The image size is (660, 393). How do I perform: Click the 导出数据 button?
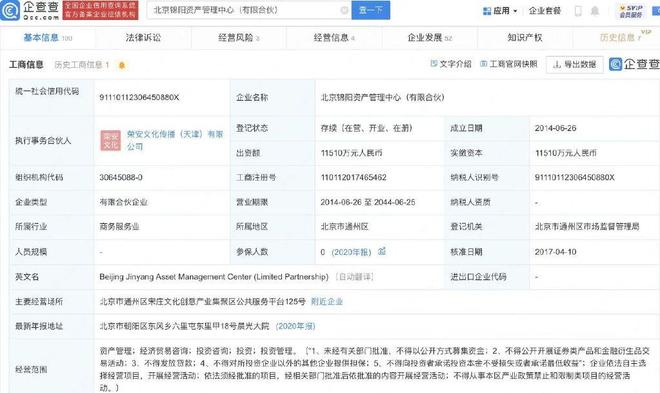tap(575, 64)
